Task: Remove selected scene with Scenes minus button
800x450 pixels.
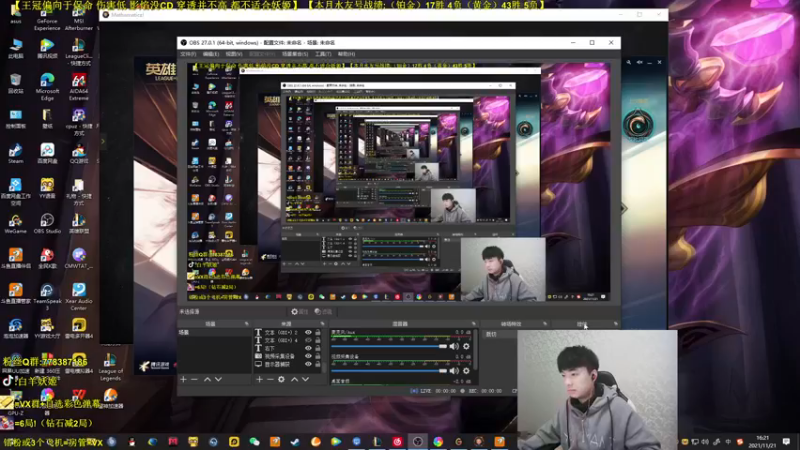Action: pyautogui.click(x=194, y=379)
